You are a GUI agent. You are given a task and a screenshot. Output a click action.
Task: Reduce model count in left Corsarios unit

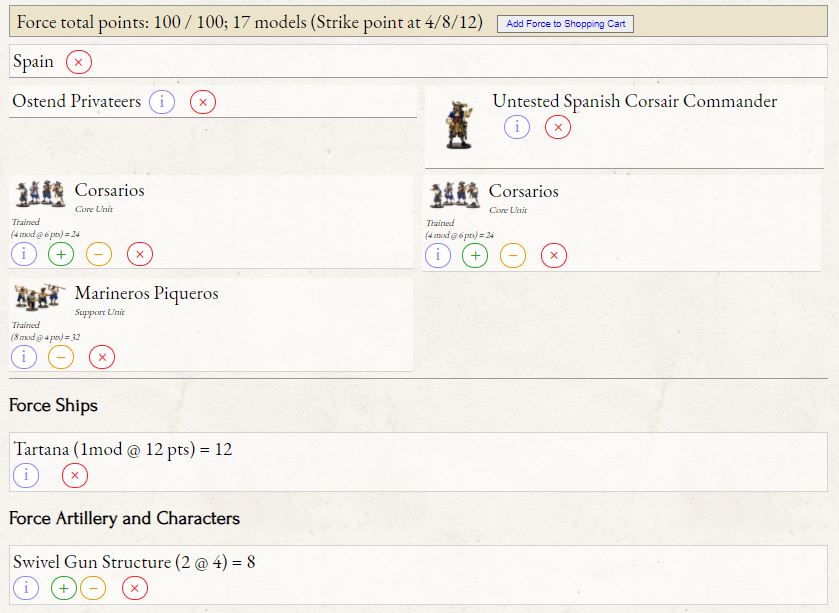point(99,254)
